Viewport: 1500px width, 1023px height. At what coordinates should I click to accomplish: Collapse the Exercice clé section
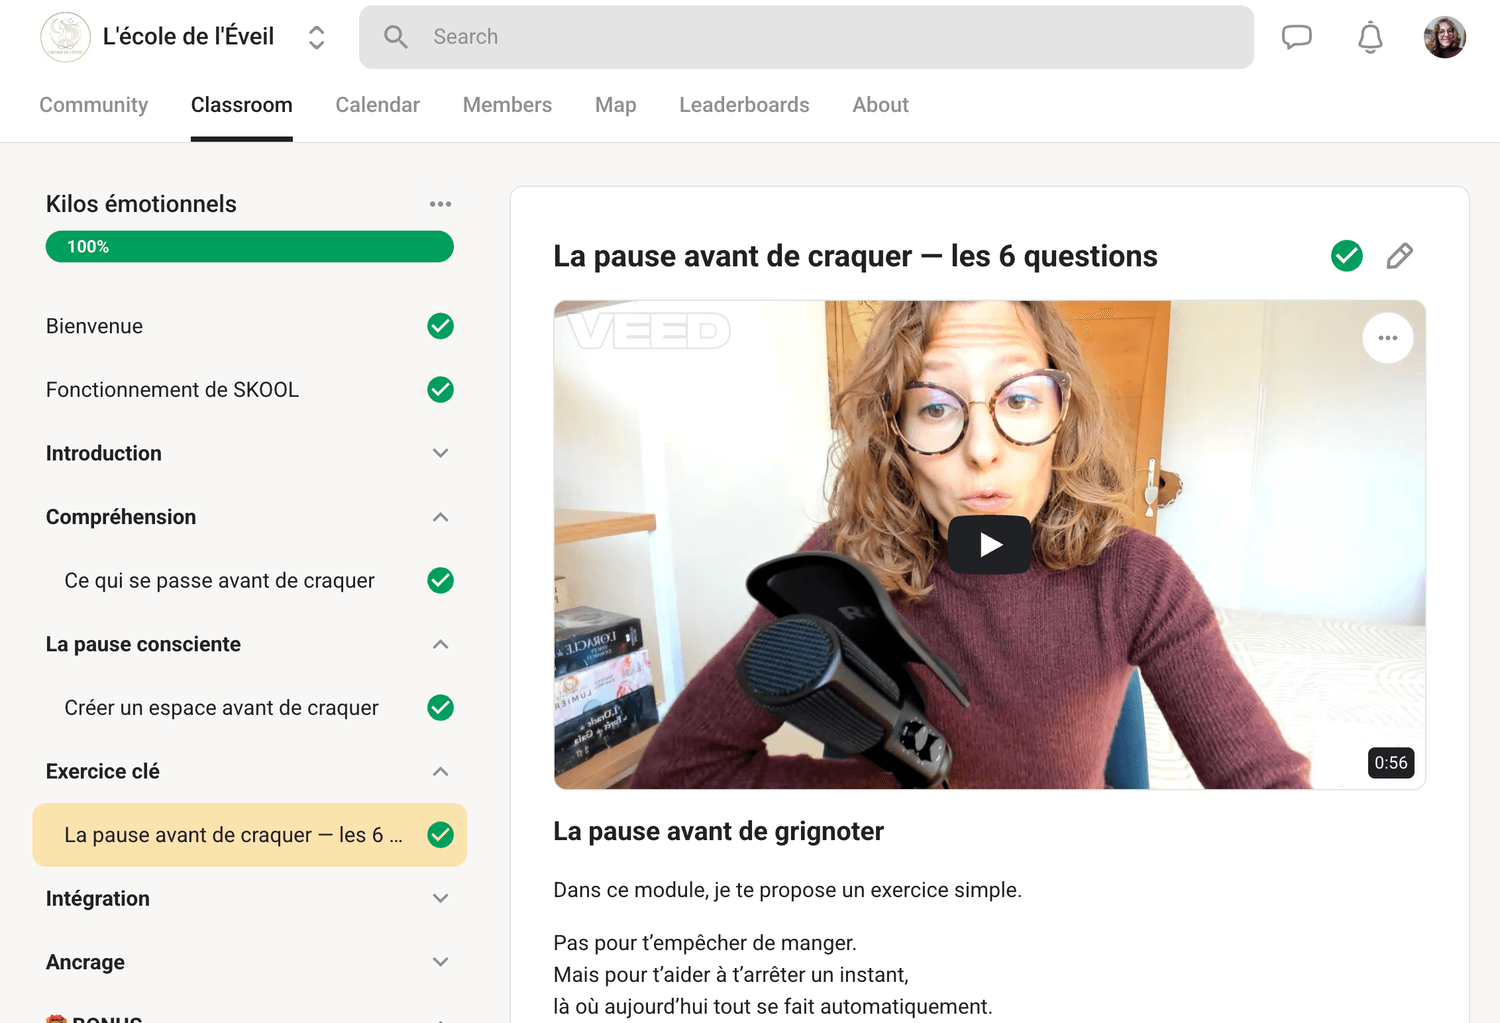point(440,771)
